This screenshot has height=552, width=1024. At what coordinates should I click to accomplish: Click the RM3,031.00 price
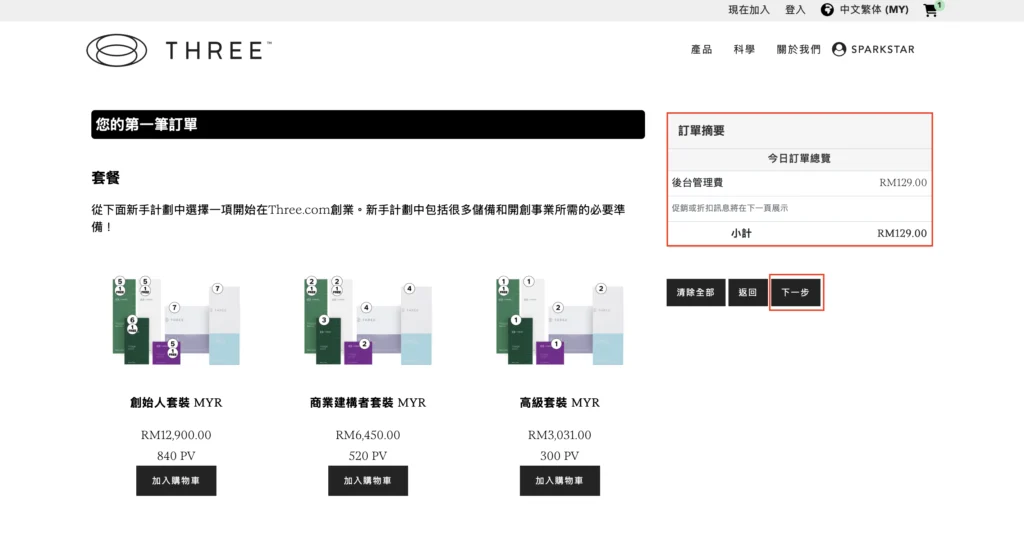pyautogui.click(x=560, y=435)
